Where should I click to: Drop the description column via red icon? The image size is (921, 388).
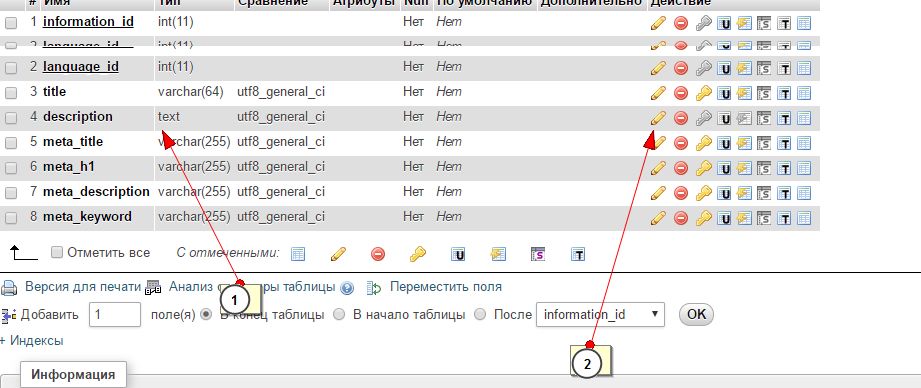pos(681,118)
